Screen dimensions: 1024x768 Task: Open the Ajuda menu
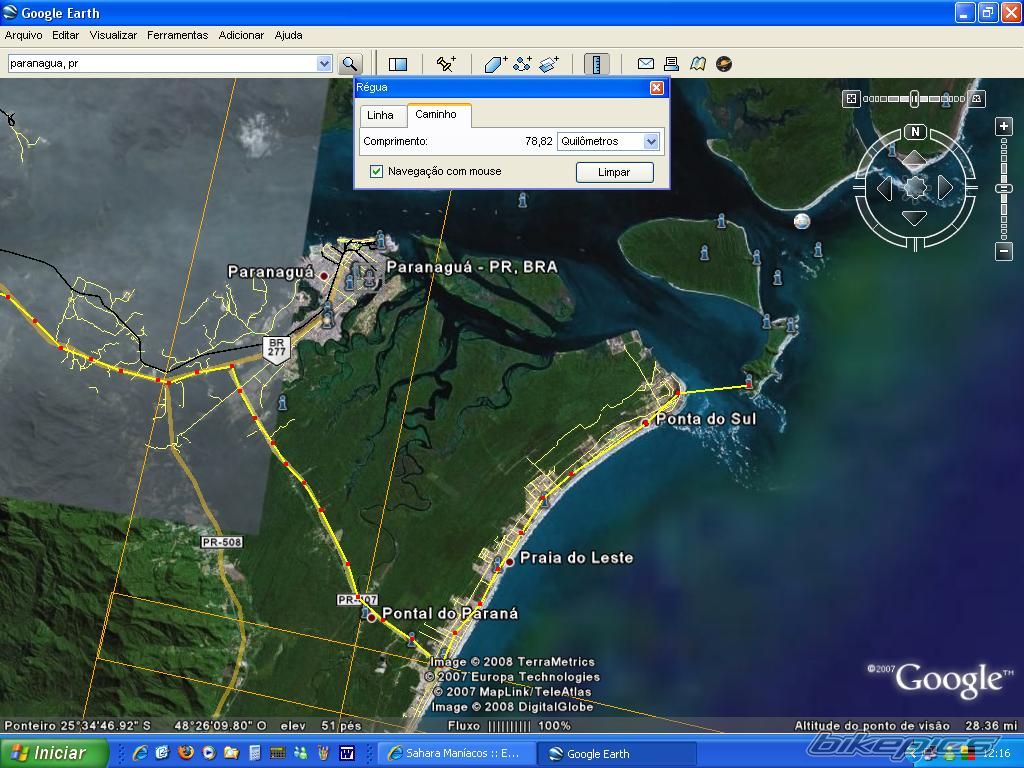[288, 35]
